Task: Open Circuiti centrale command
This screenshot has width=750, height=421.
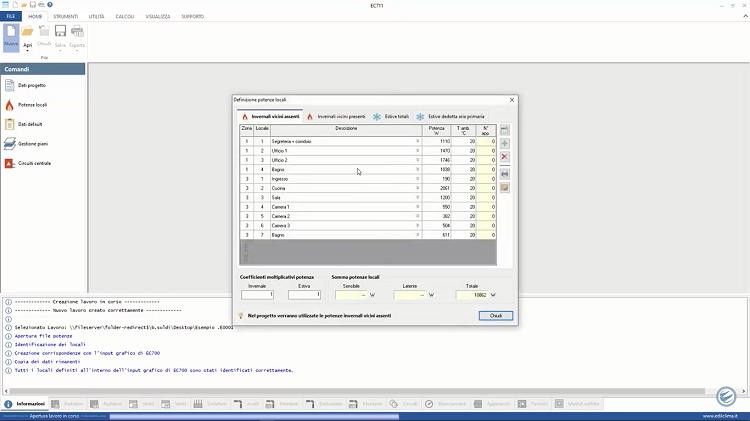Action: (x=35, y=163)
